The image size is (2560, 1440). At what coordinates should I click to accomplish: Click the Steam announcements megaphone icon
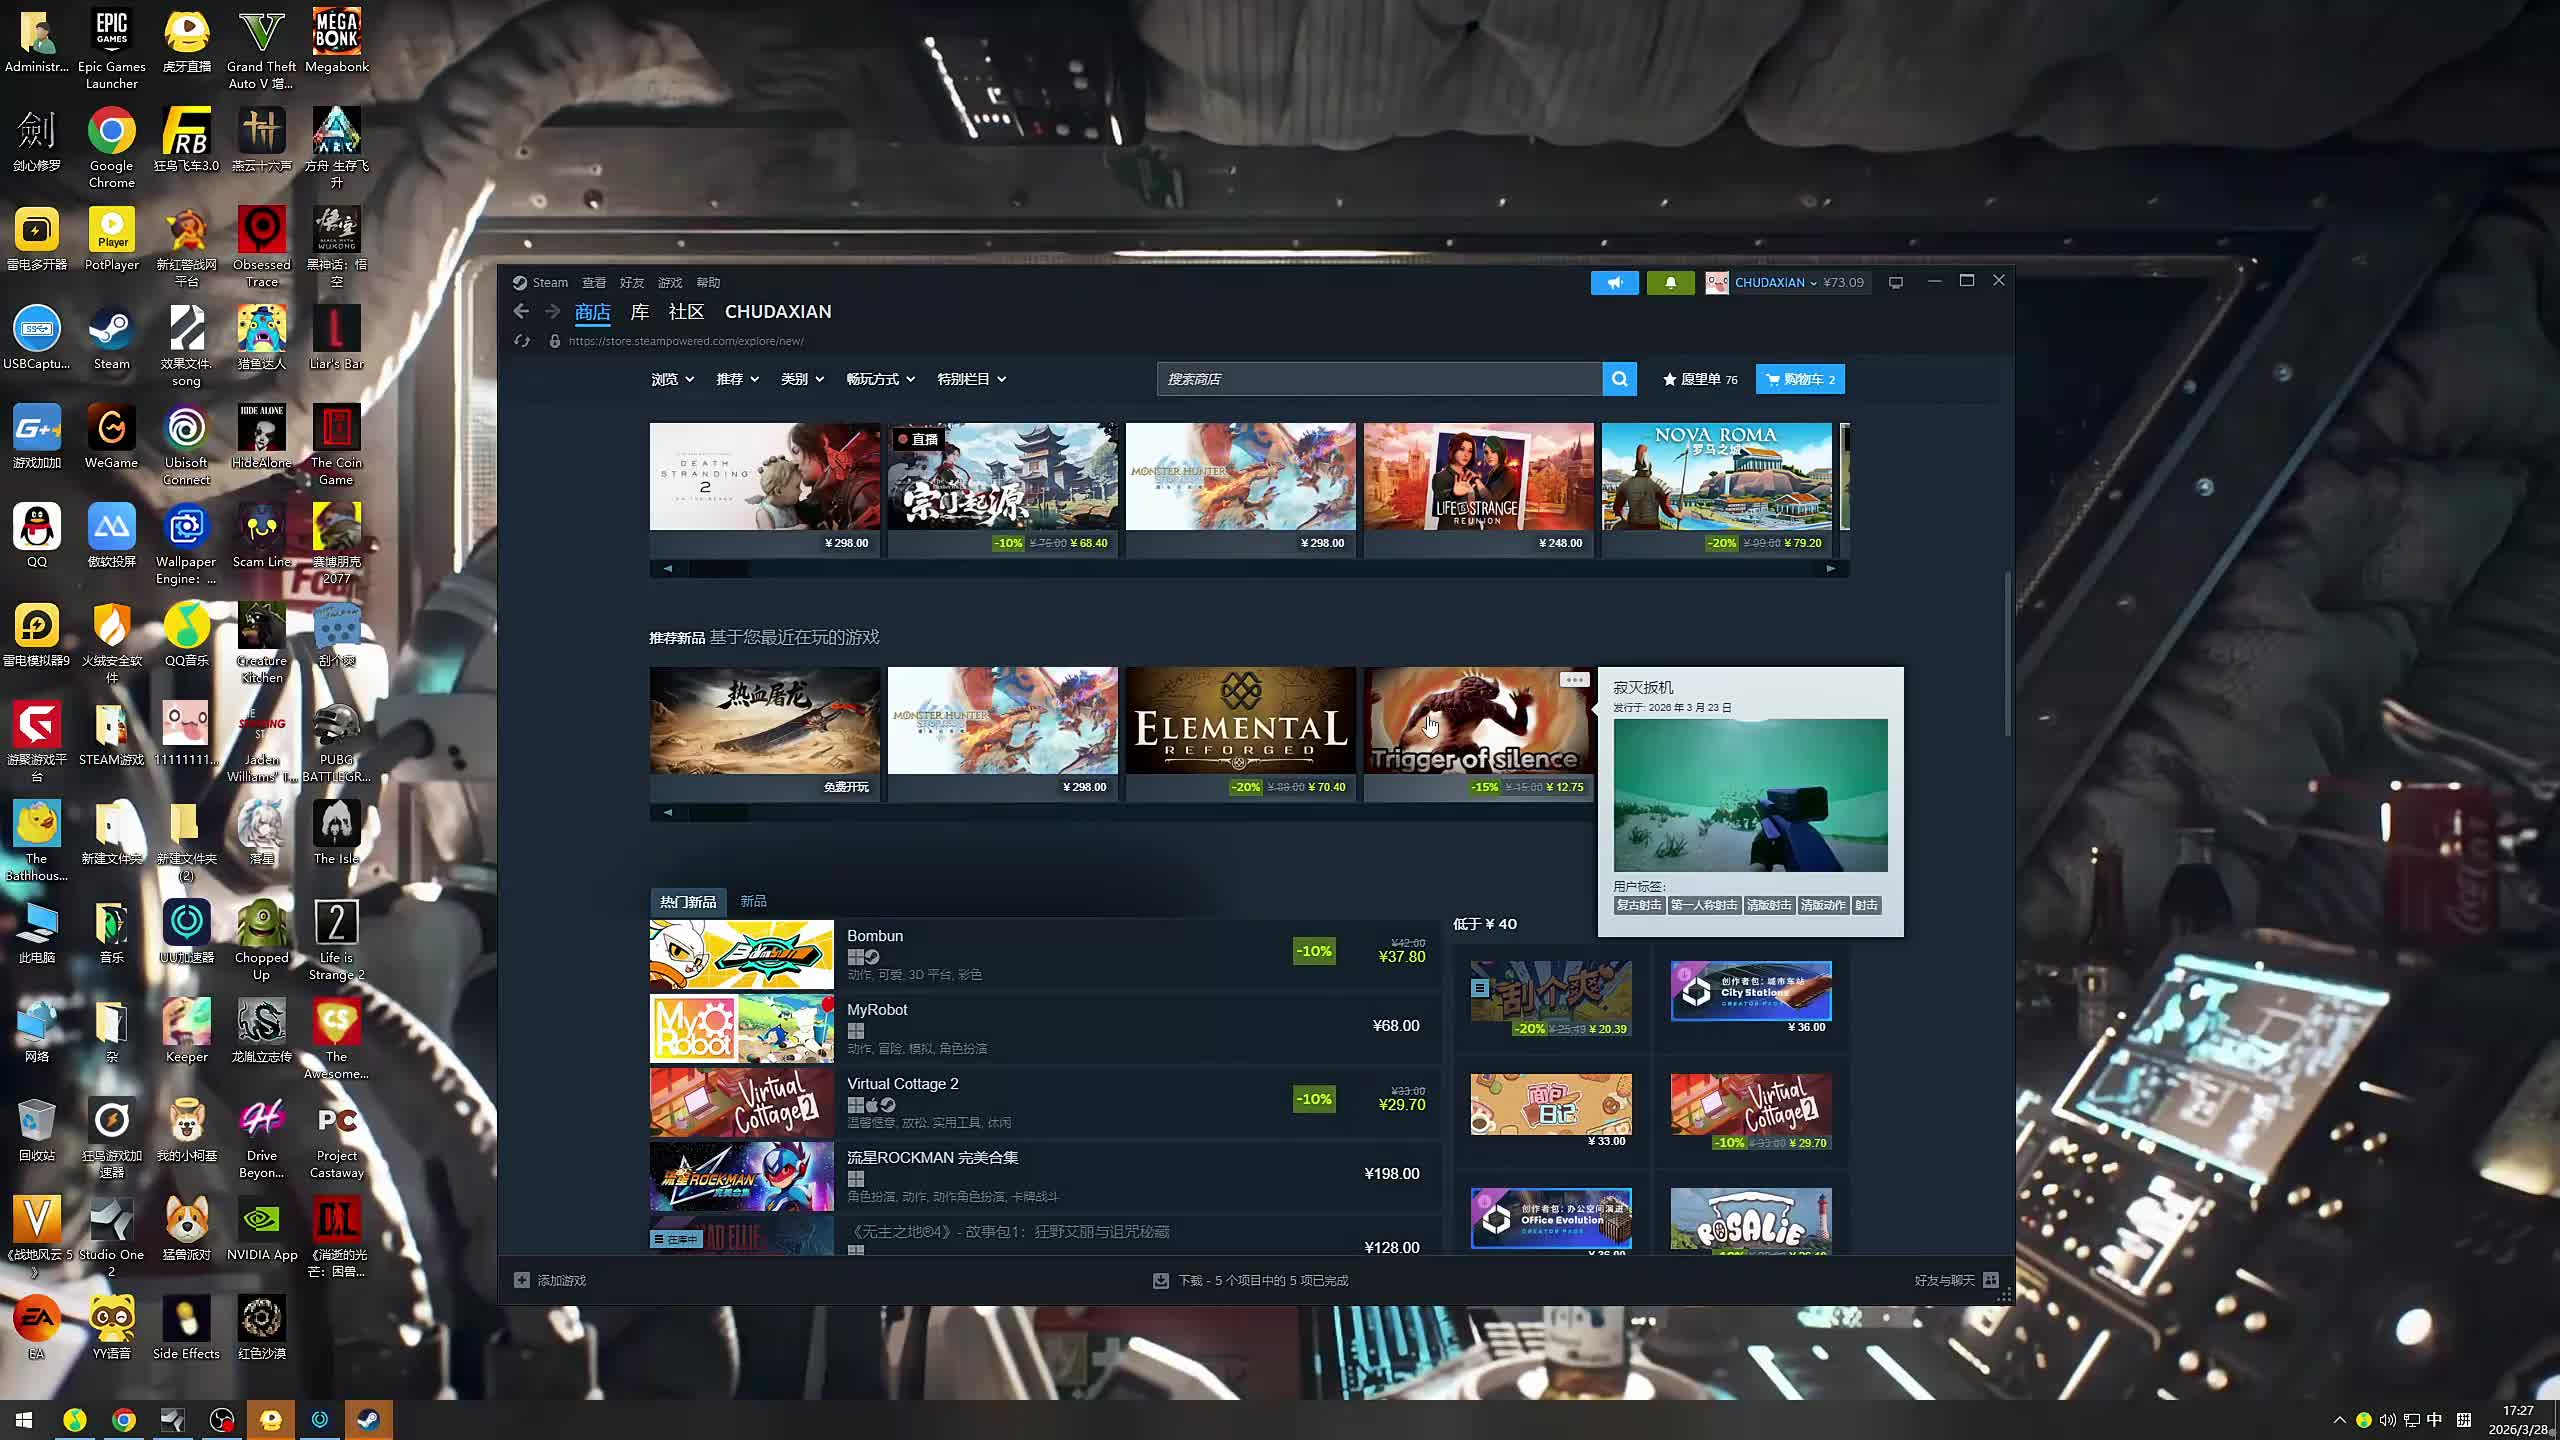pos(1614,283)
